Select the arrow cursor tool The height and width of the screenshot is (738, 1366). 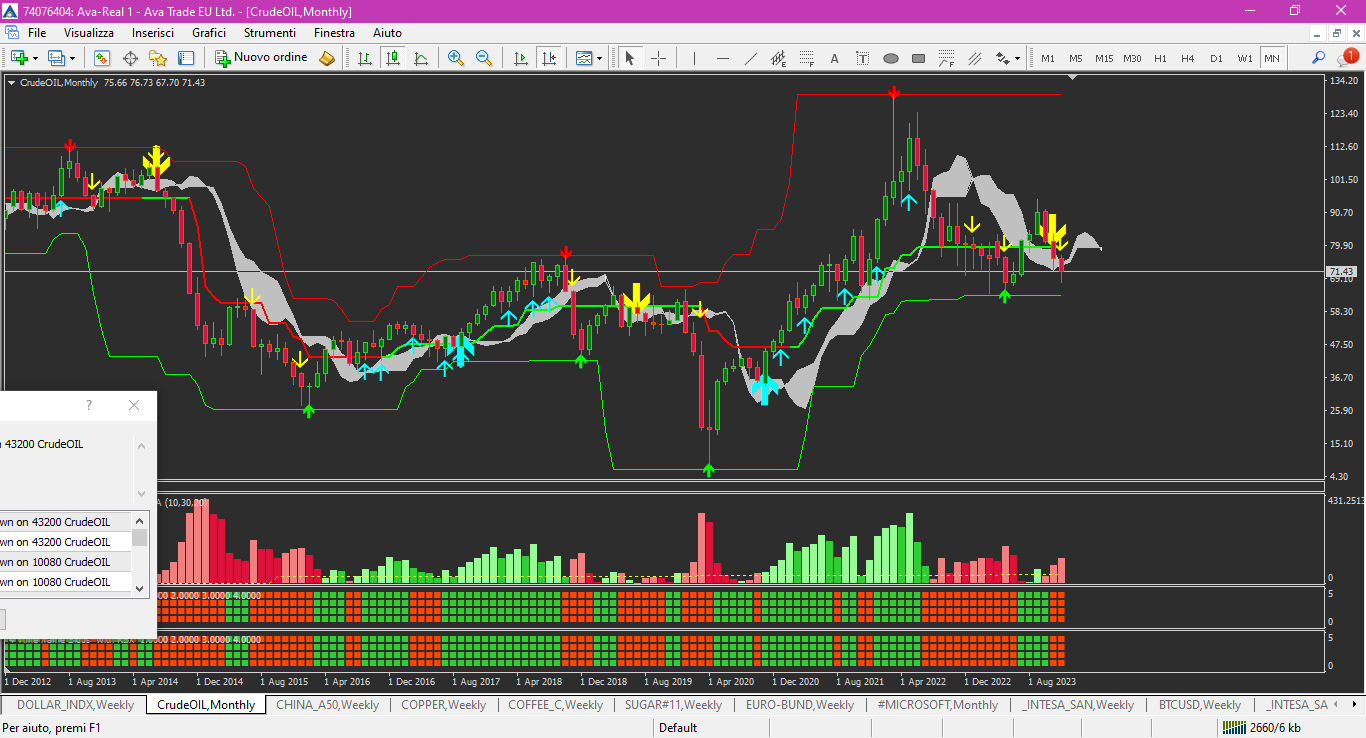(x=630, y=58)
